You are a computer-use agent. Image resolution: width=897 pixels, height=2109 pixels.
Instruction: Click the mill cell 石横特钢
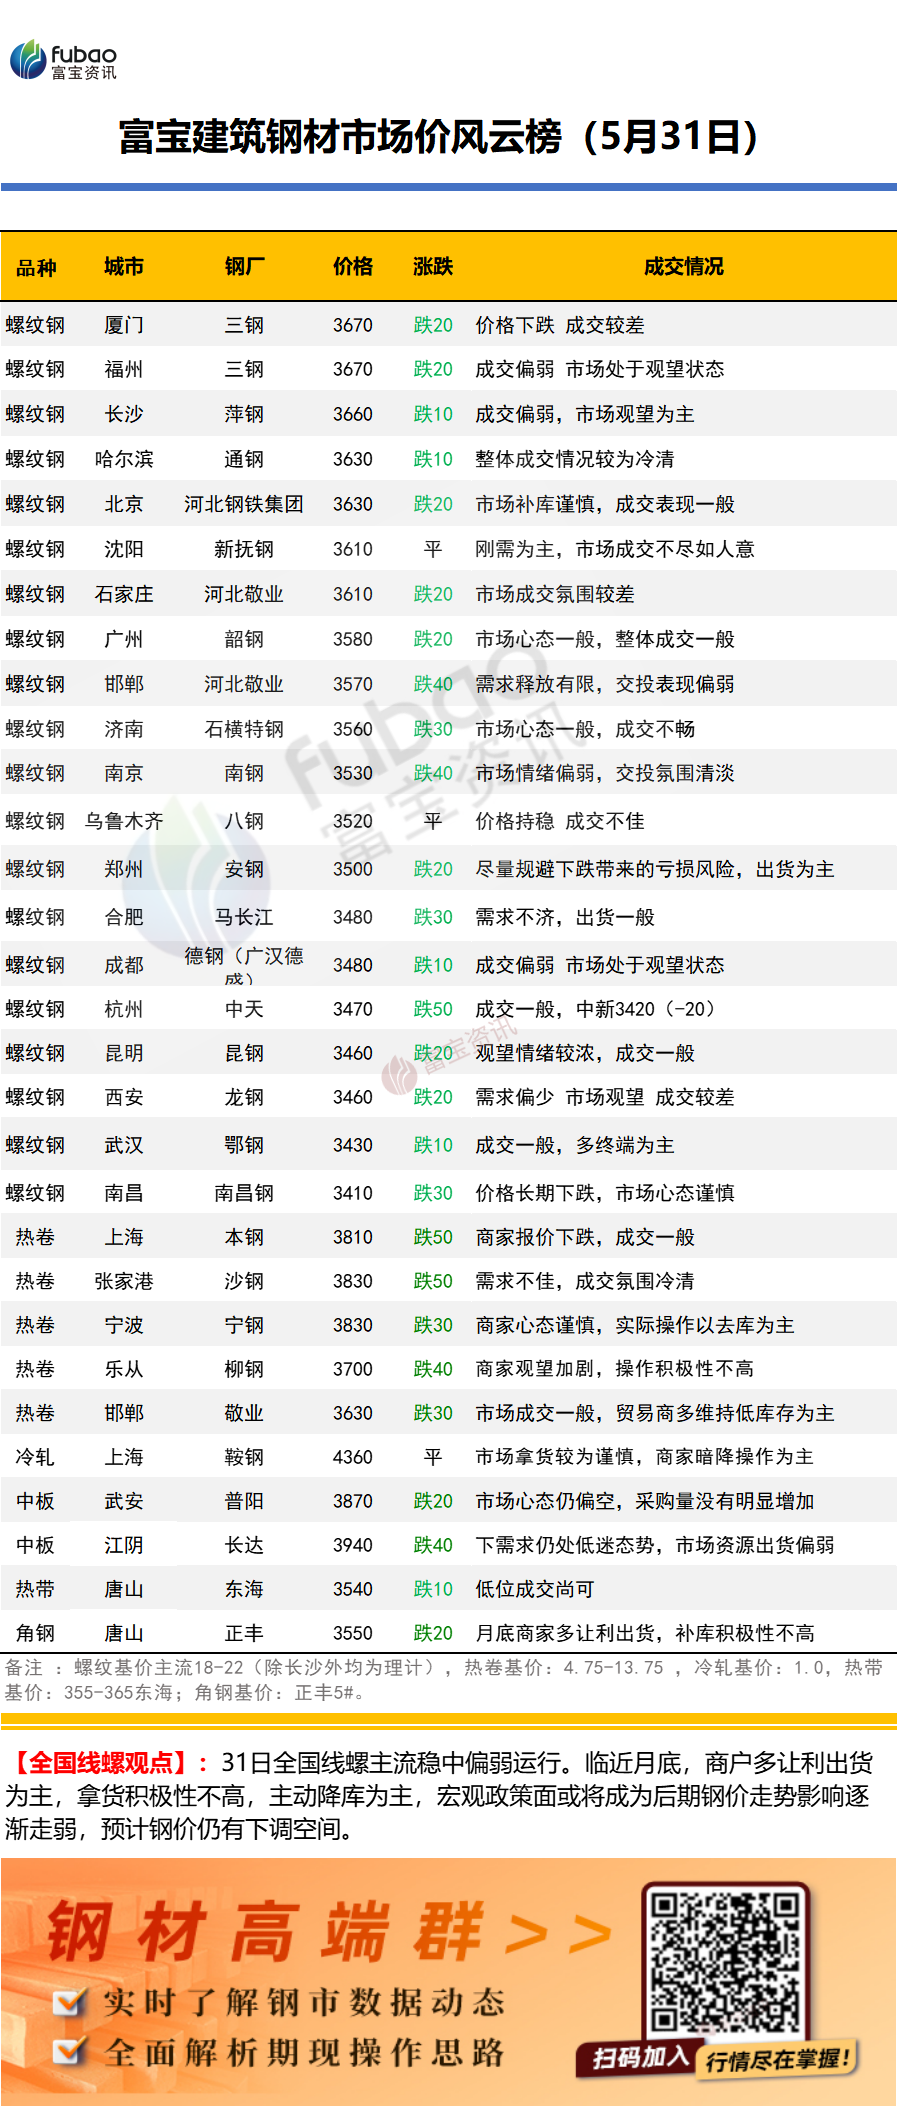pyautogui.click(x=244, y=729)
